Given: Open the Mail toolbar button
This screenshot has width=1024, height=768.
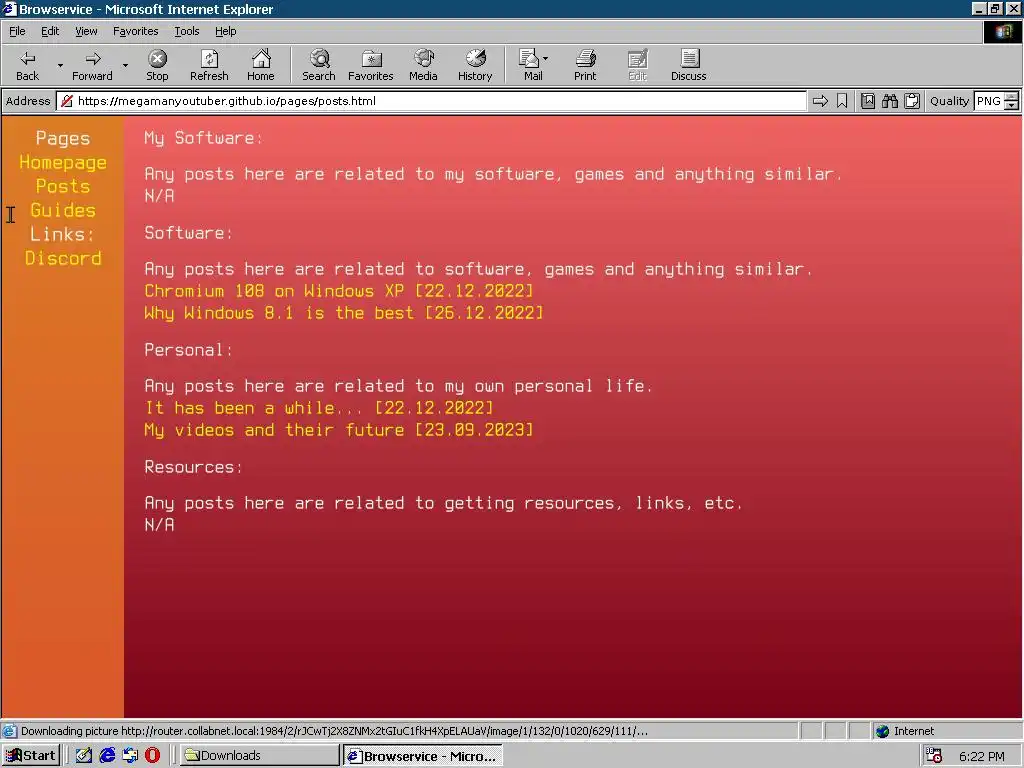Looking at the screenshot, I should coord(530,65).
